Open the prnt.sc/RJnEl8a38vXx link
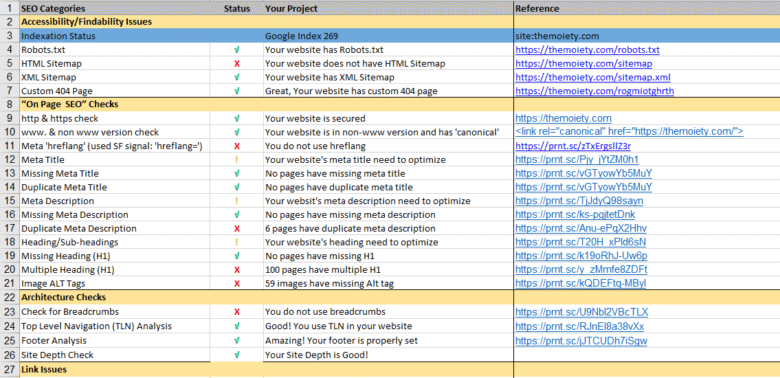The height and width of the screenshot is (378, 780). click(580, 326)
